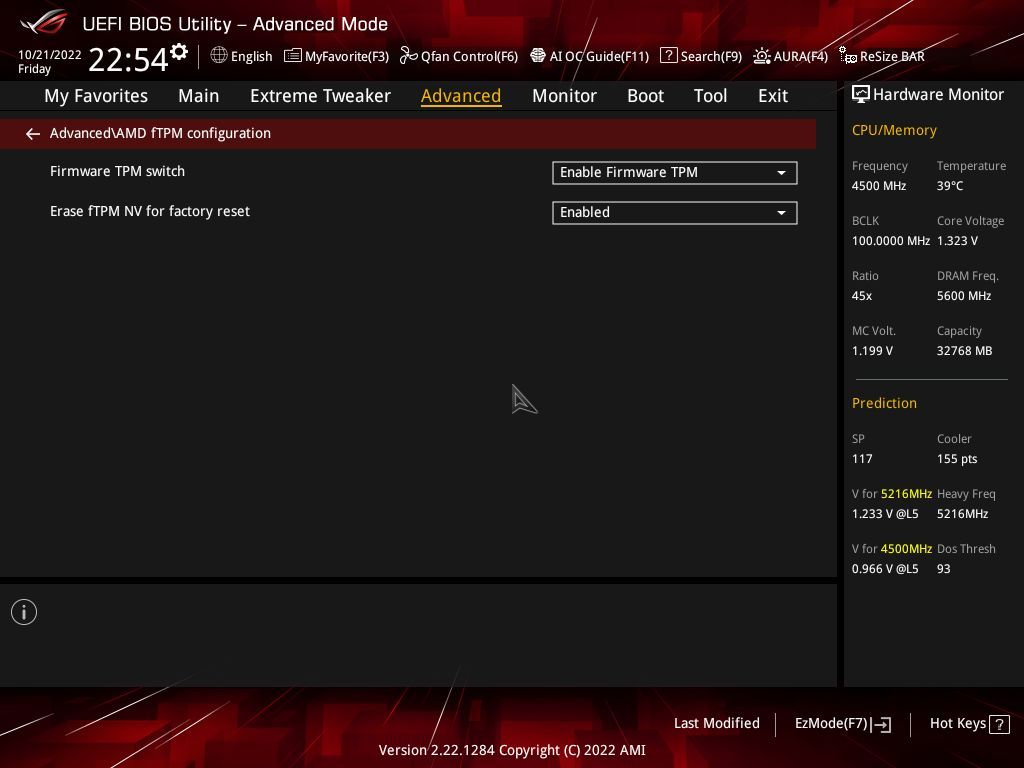1024x768 pixels.
Task: Switch to the Monitor tab
Action: (x=564, y=96)
